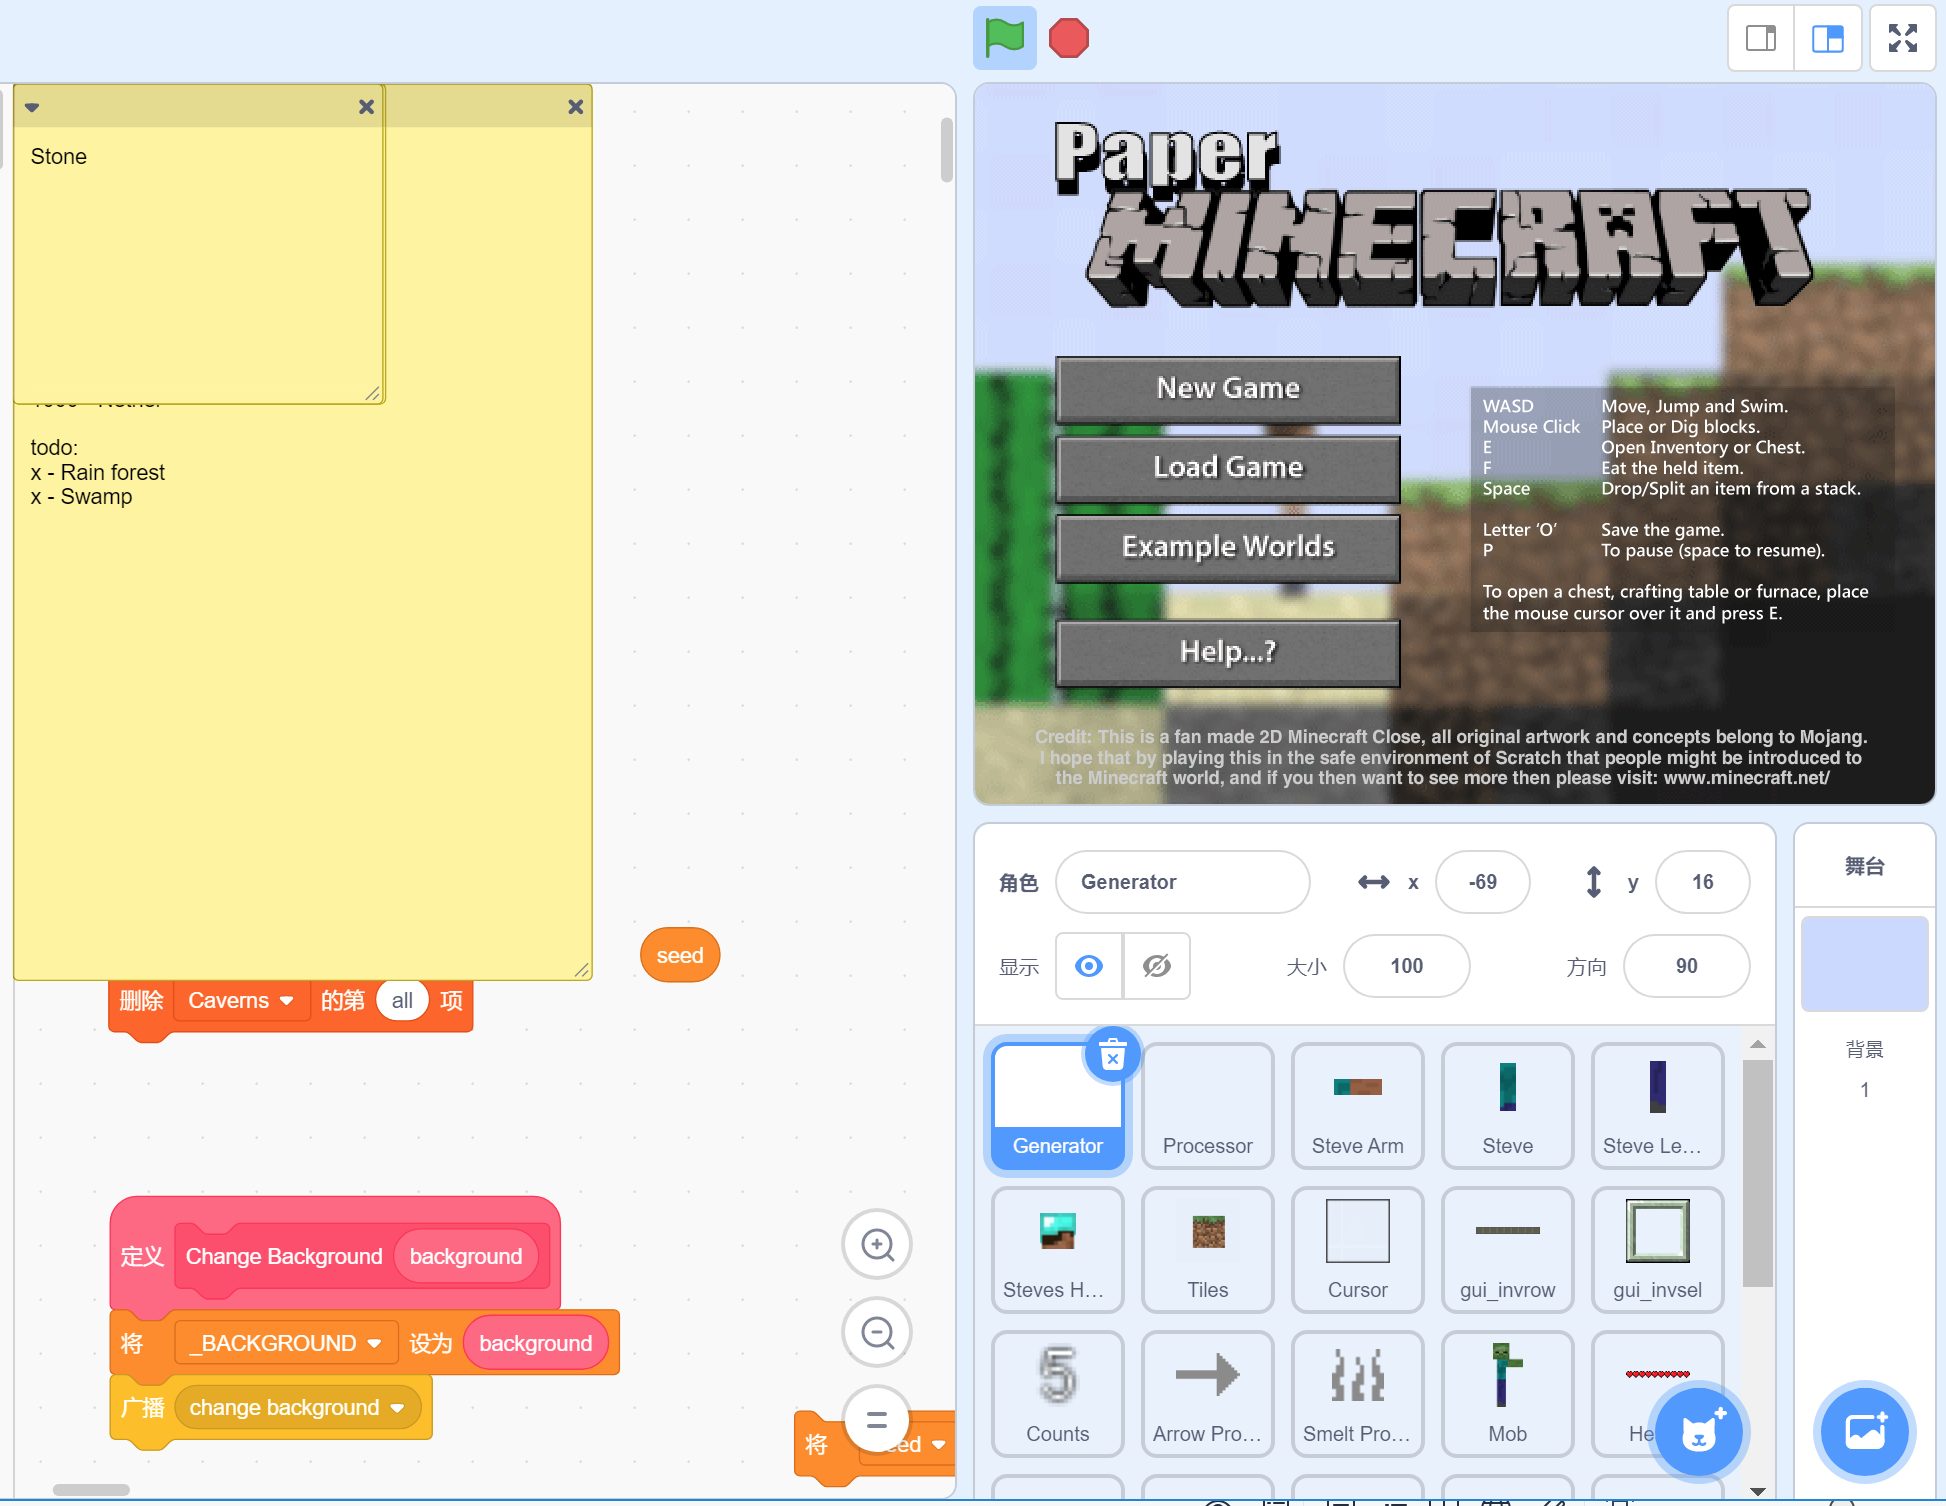Close the larger todo comment note

[575, 107]
